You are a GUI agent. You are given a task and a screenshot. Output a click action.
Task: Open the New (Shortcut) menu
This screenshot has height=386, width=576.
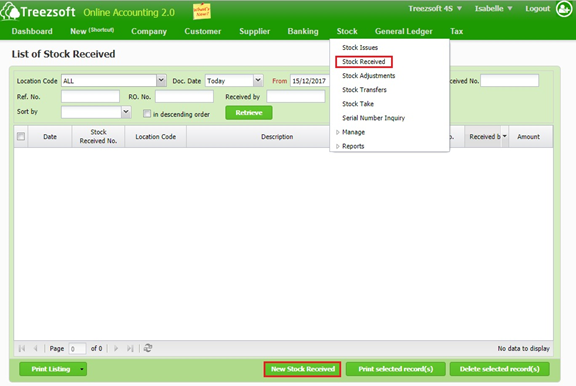[x=92, y=31]
